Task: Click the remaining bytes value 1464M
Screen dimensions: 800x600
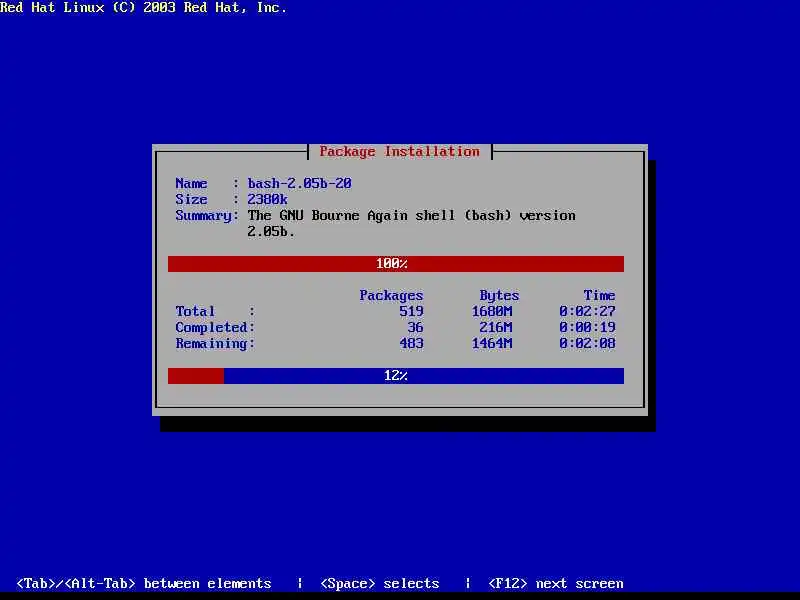Action: click(x=492, y=343)
